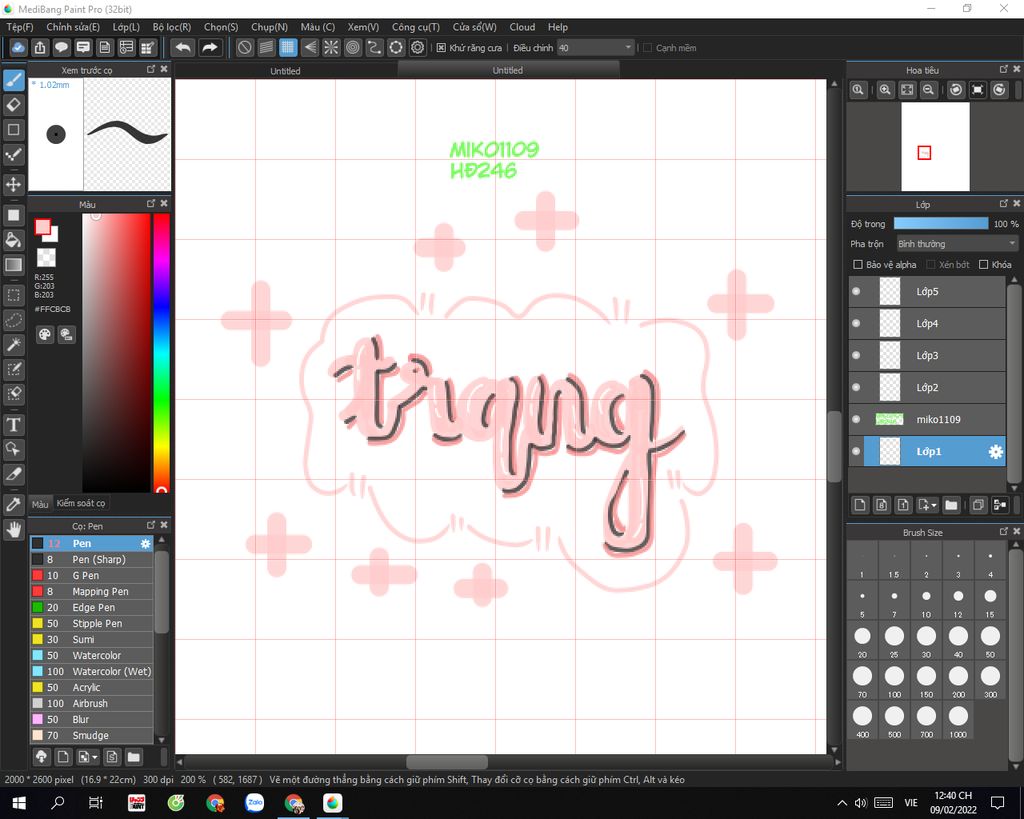Select the Lasso selection tool
This screenshot has width=1024, height=819.
[x=14, y=320]
